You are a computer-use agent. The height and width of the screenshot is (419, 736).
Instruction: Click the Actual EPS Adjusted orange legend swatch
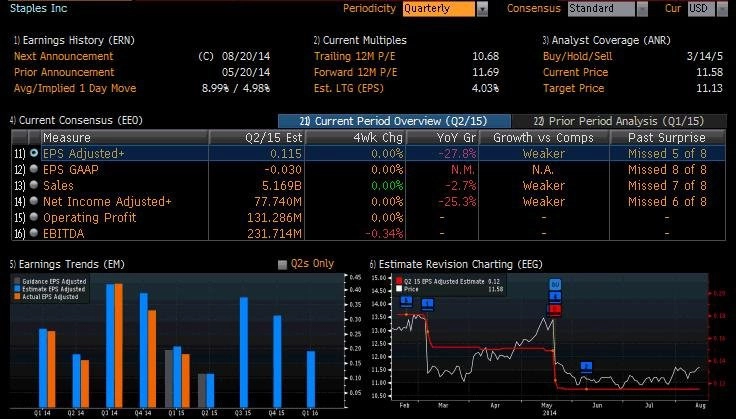pyautogui.click(x=17, y=297)
